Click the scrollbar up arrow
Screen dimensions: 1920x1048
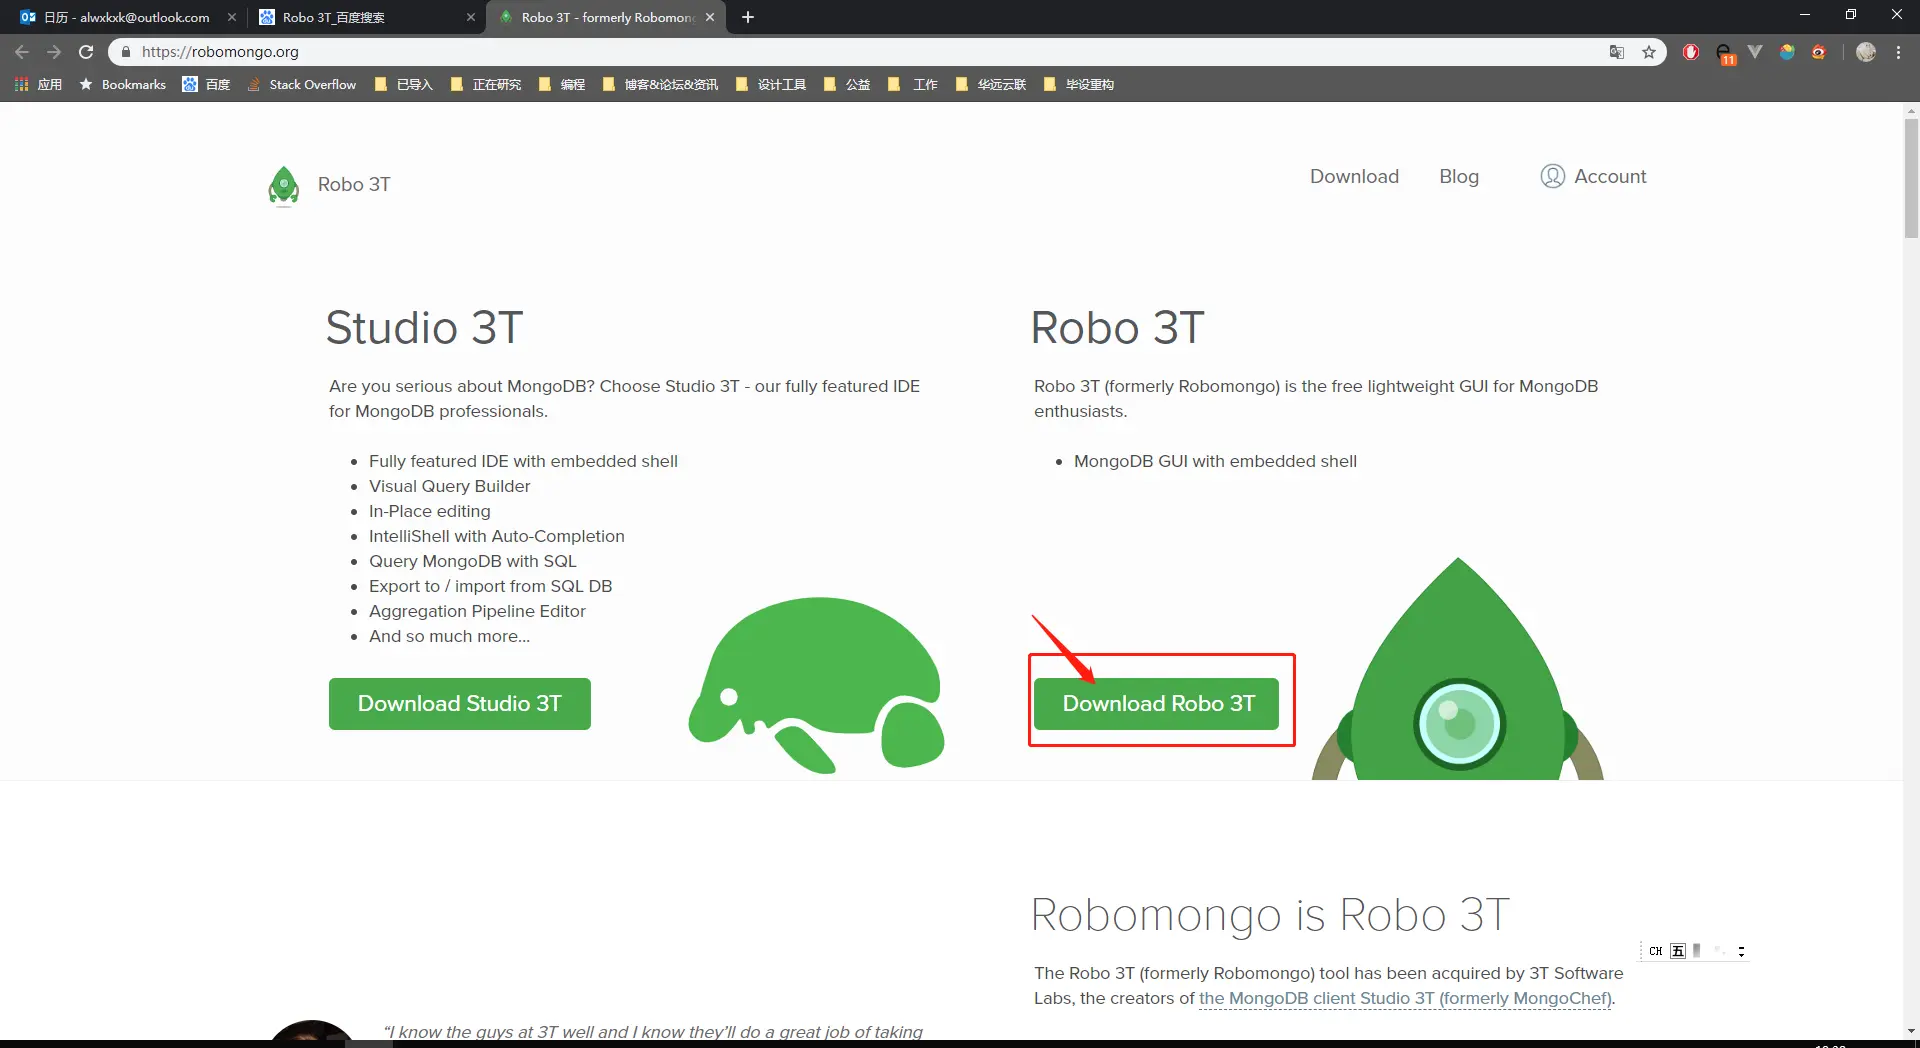pos(1911,111)
